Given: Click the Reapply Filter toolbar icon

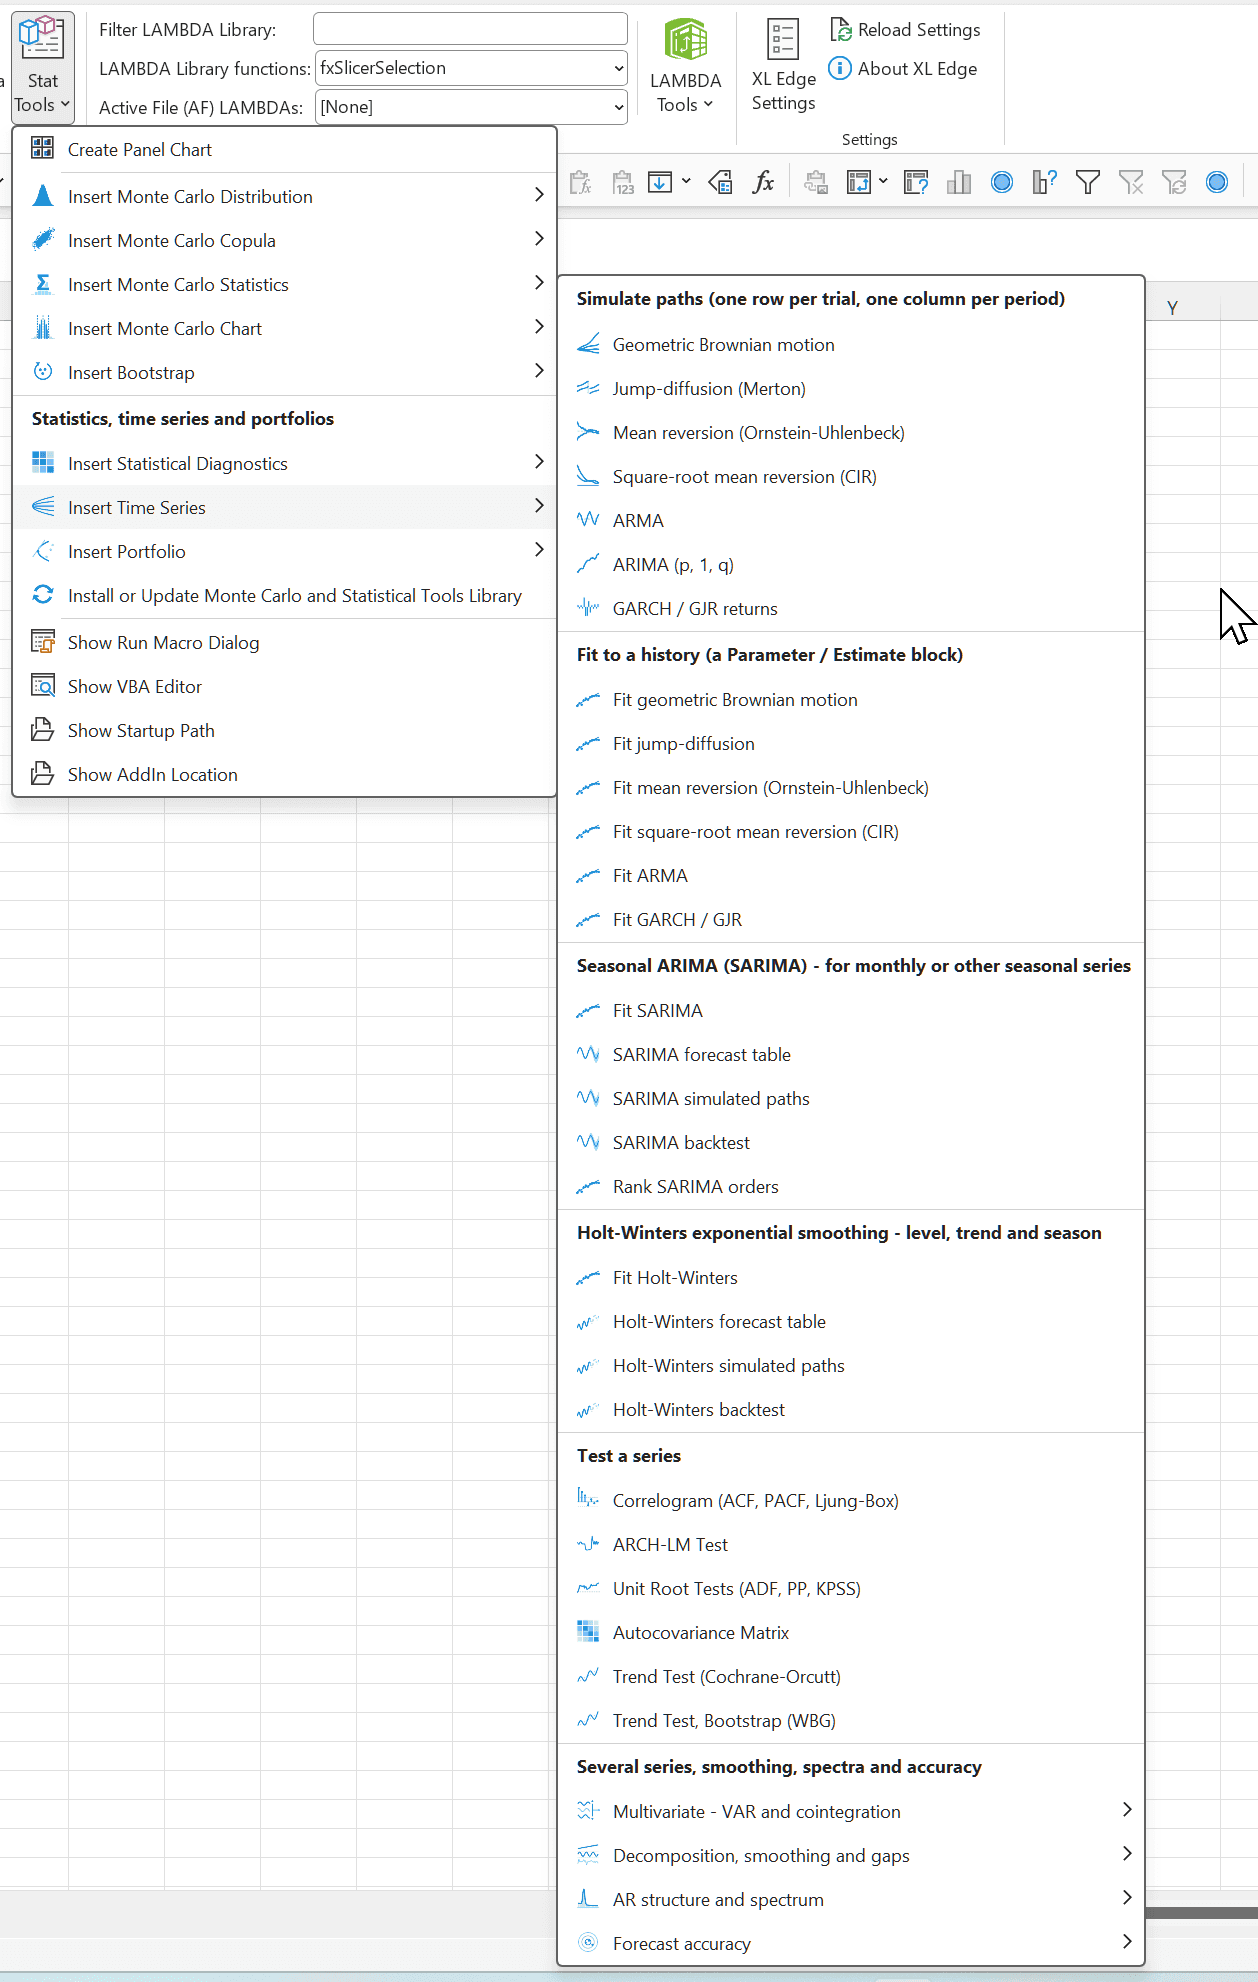Looking at the screenshot, I should [x=1174, y=182].
